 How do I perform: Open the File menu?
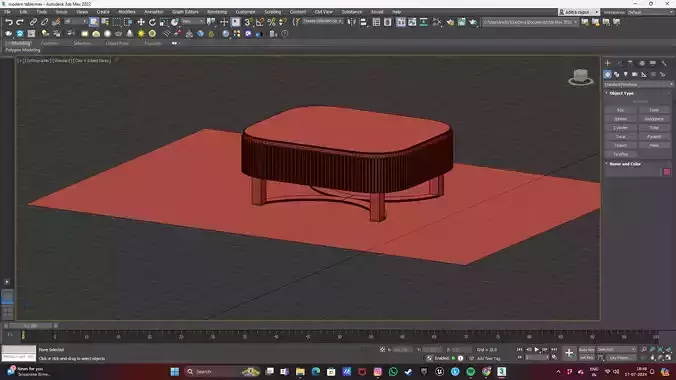pos(7,12)
